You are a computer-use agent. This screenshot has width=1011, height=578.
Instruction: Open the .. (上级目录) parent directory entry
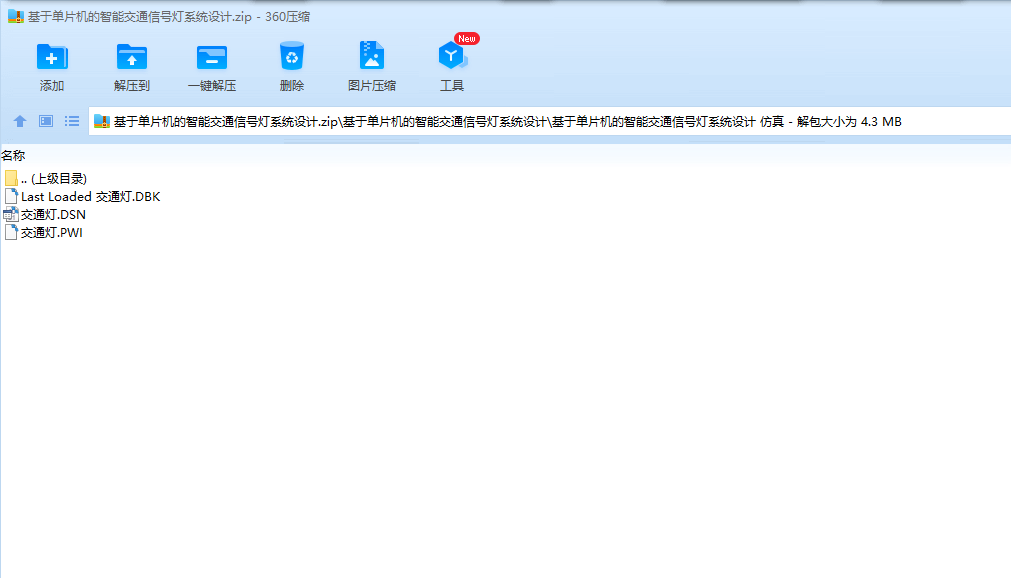pos(54,179)
